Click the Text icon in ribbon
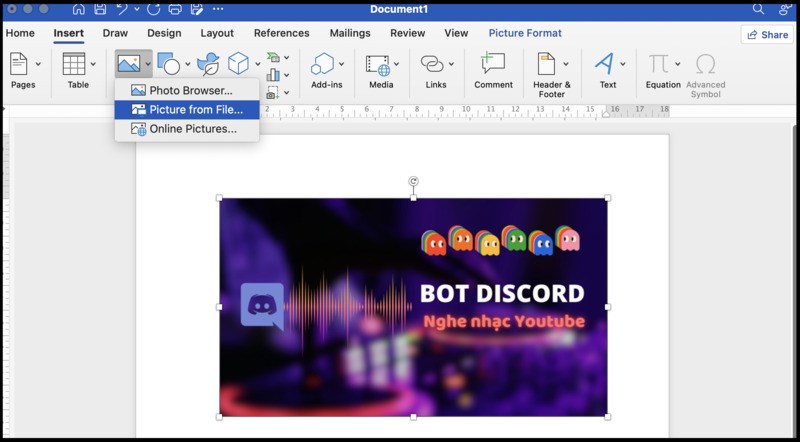The width and height of the screenshot is (800, 442). tap(605, 64)
